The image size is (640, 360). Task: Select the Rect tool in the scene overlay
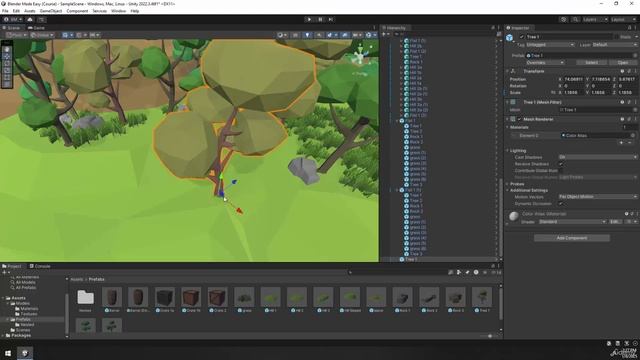(7, 77)
